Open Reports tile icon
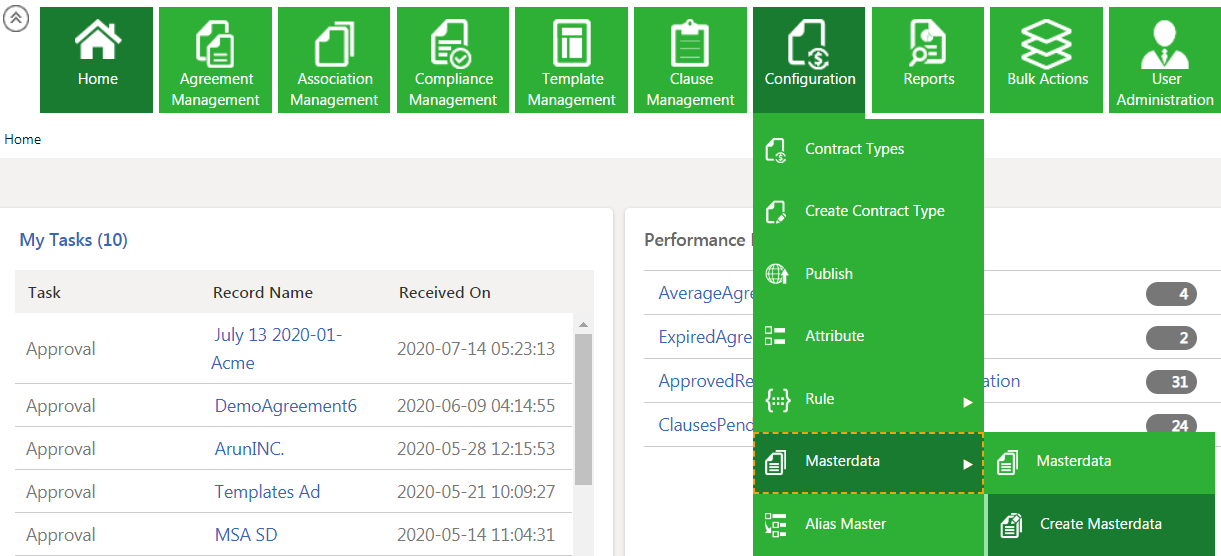Image resolution: width=1221 pixels, height=556 pixels. tap(928, 44)
